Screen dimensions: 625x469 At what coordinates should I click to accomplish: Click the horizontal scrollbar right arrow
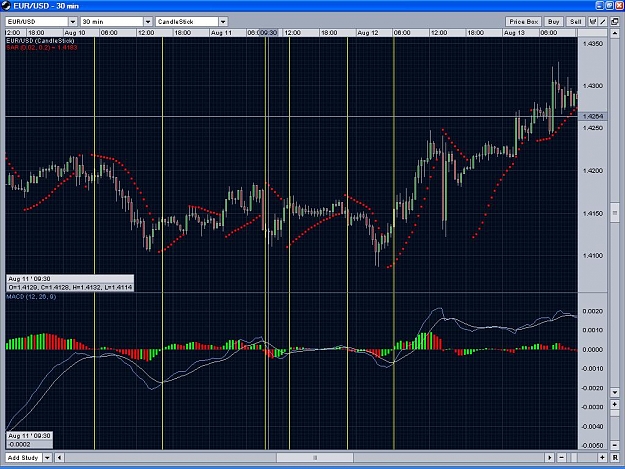[549, 457]
